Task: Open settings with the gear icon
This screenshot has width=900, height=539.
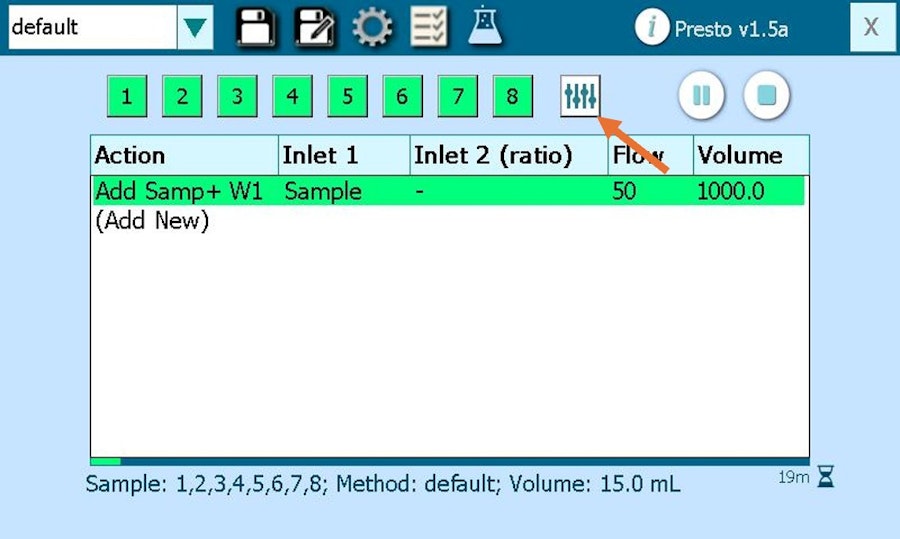Action: coord(372,26)
